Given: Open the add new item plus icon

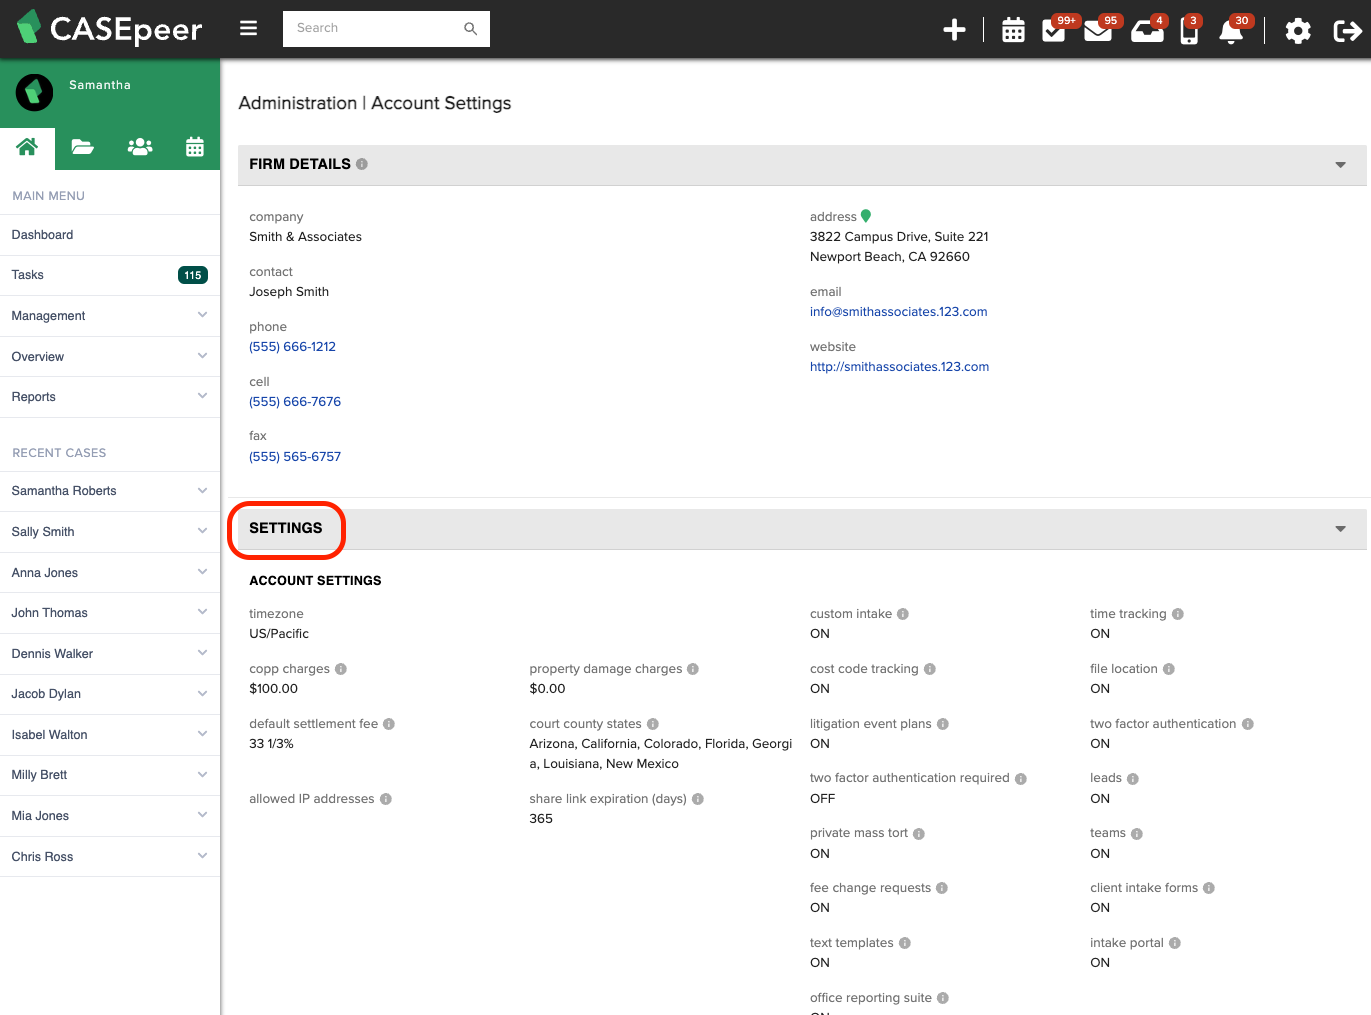Looking at the screenshot, I should 954,29.
